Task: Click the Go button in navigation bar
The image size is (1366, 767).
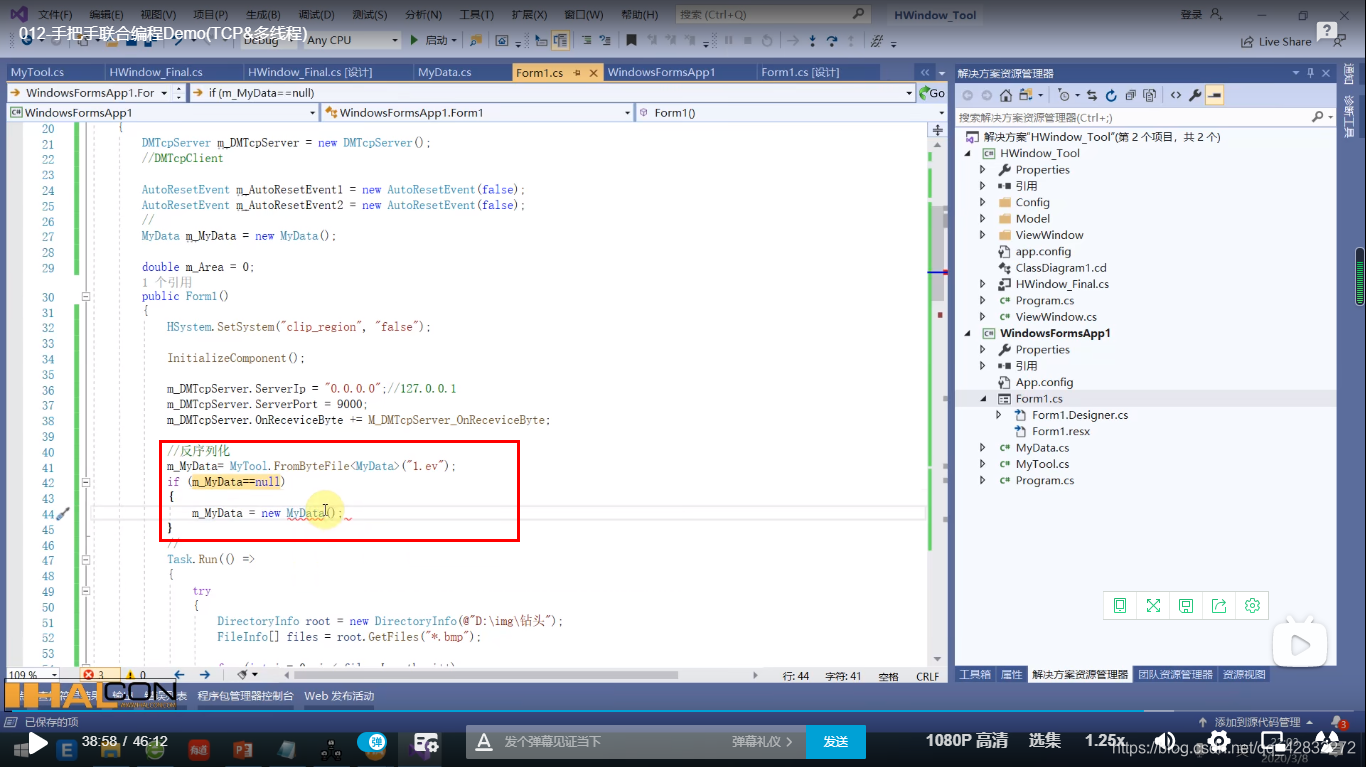Action: coord(931,93)
